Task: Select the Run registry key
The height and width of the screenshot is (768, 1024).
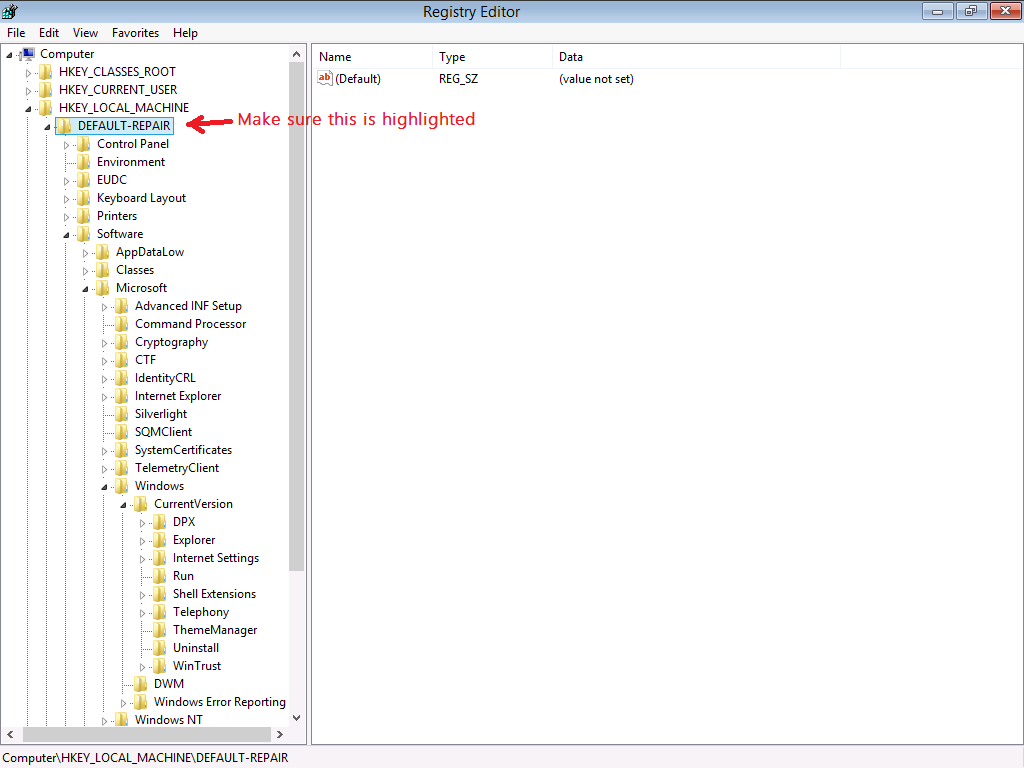Action: tap(183, 576)
